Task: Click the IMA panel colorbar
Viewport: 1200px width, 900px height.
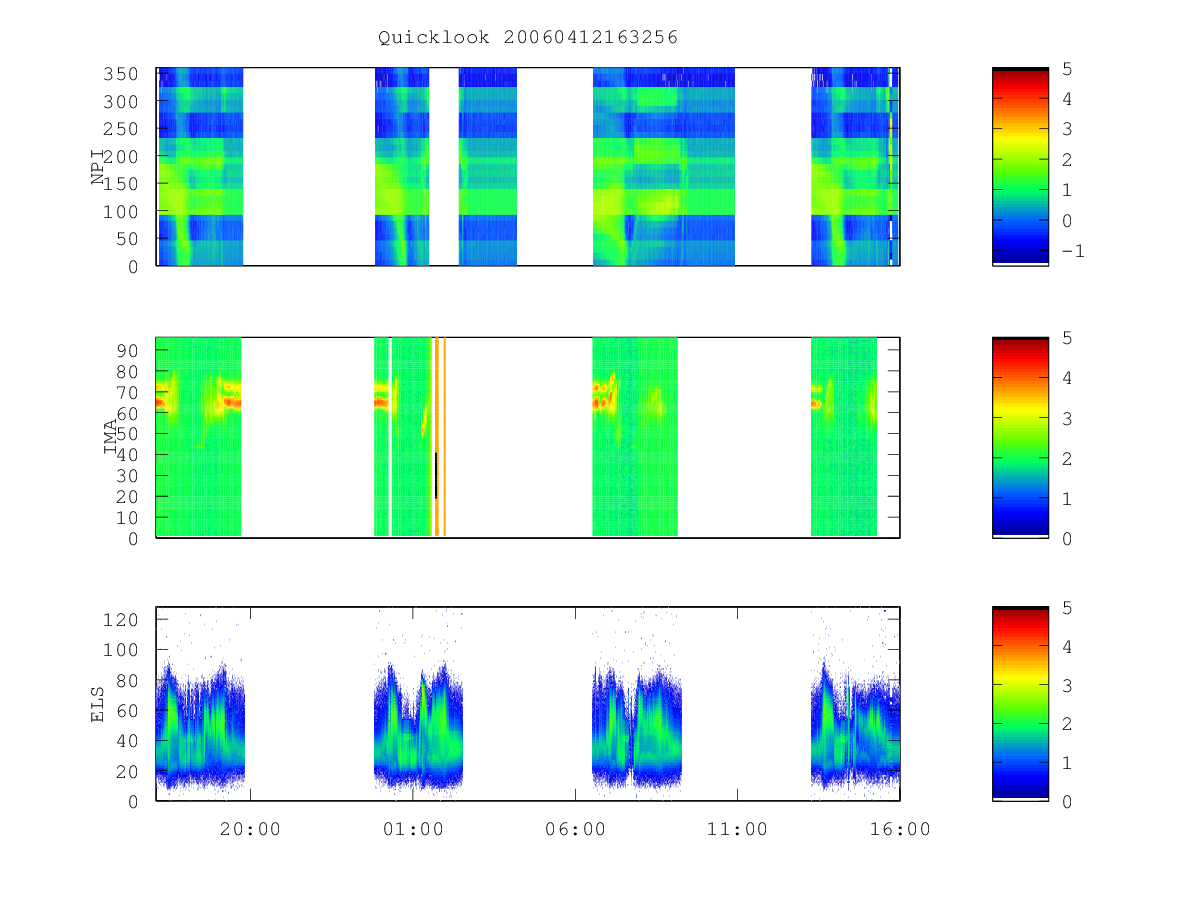Action: (1020, 438)
